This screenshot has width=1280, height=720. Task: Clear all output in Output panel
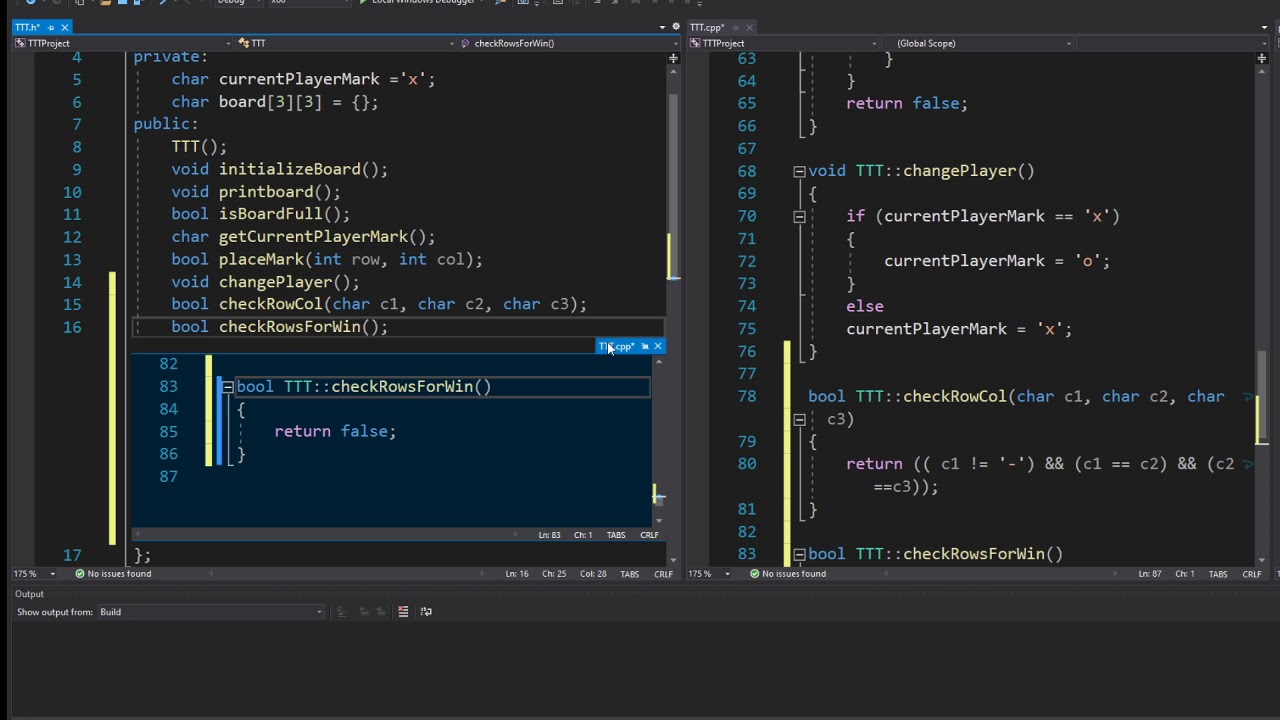click(x=403, y=612)
